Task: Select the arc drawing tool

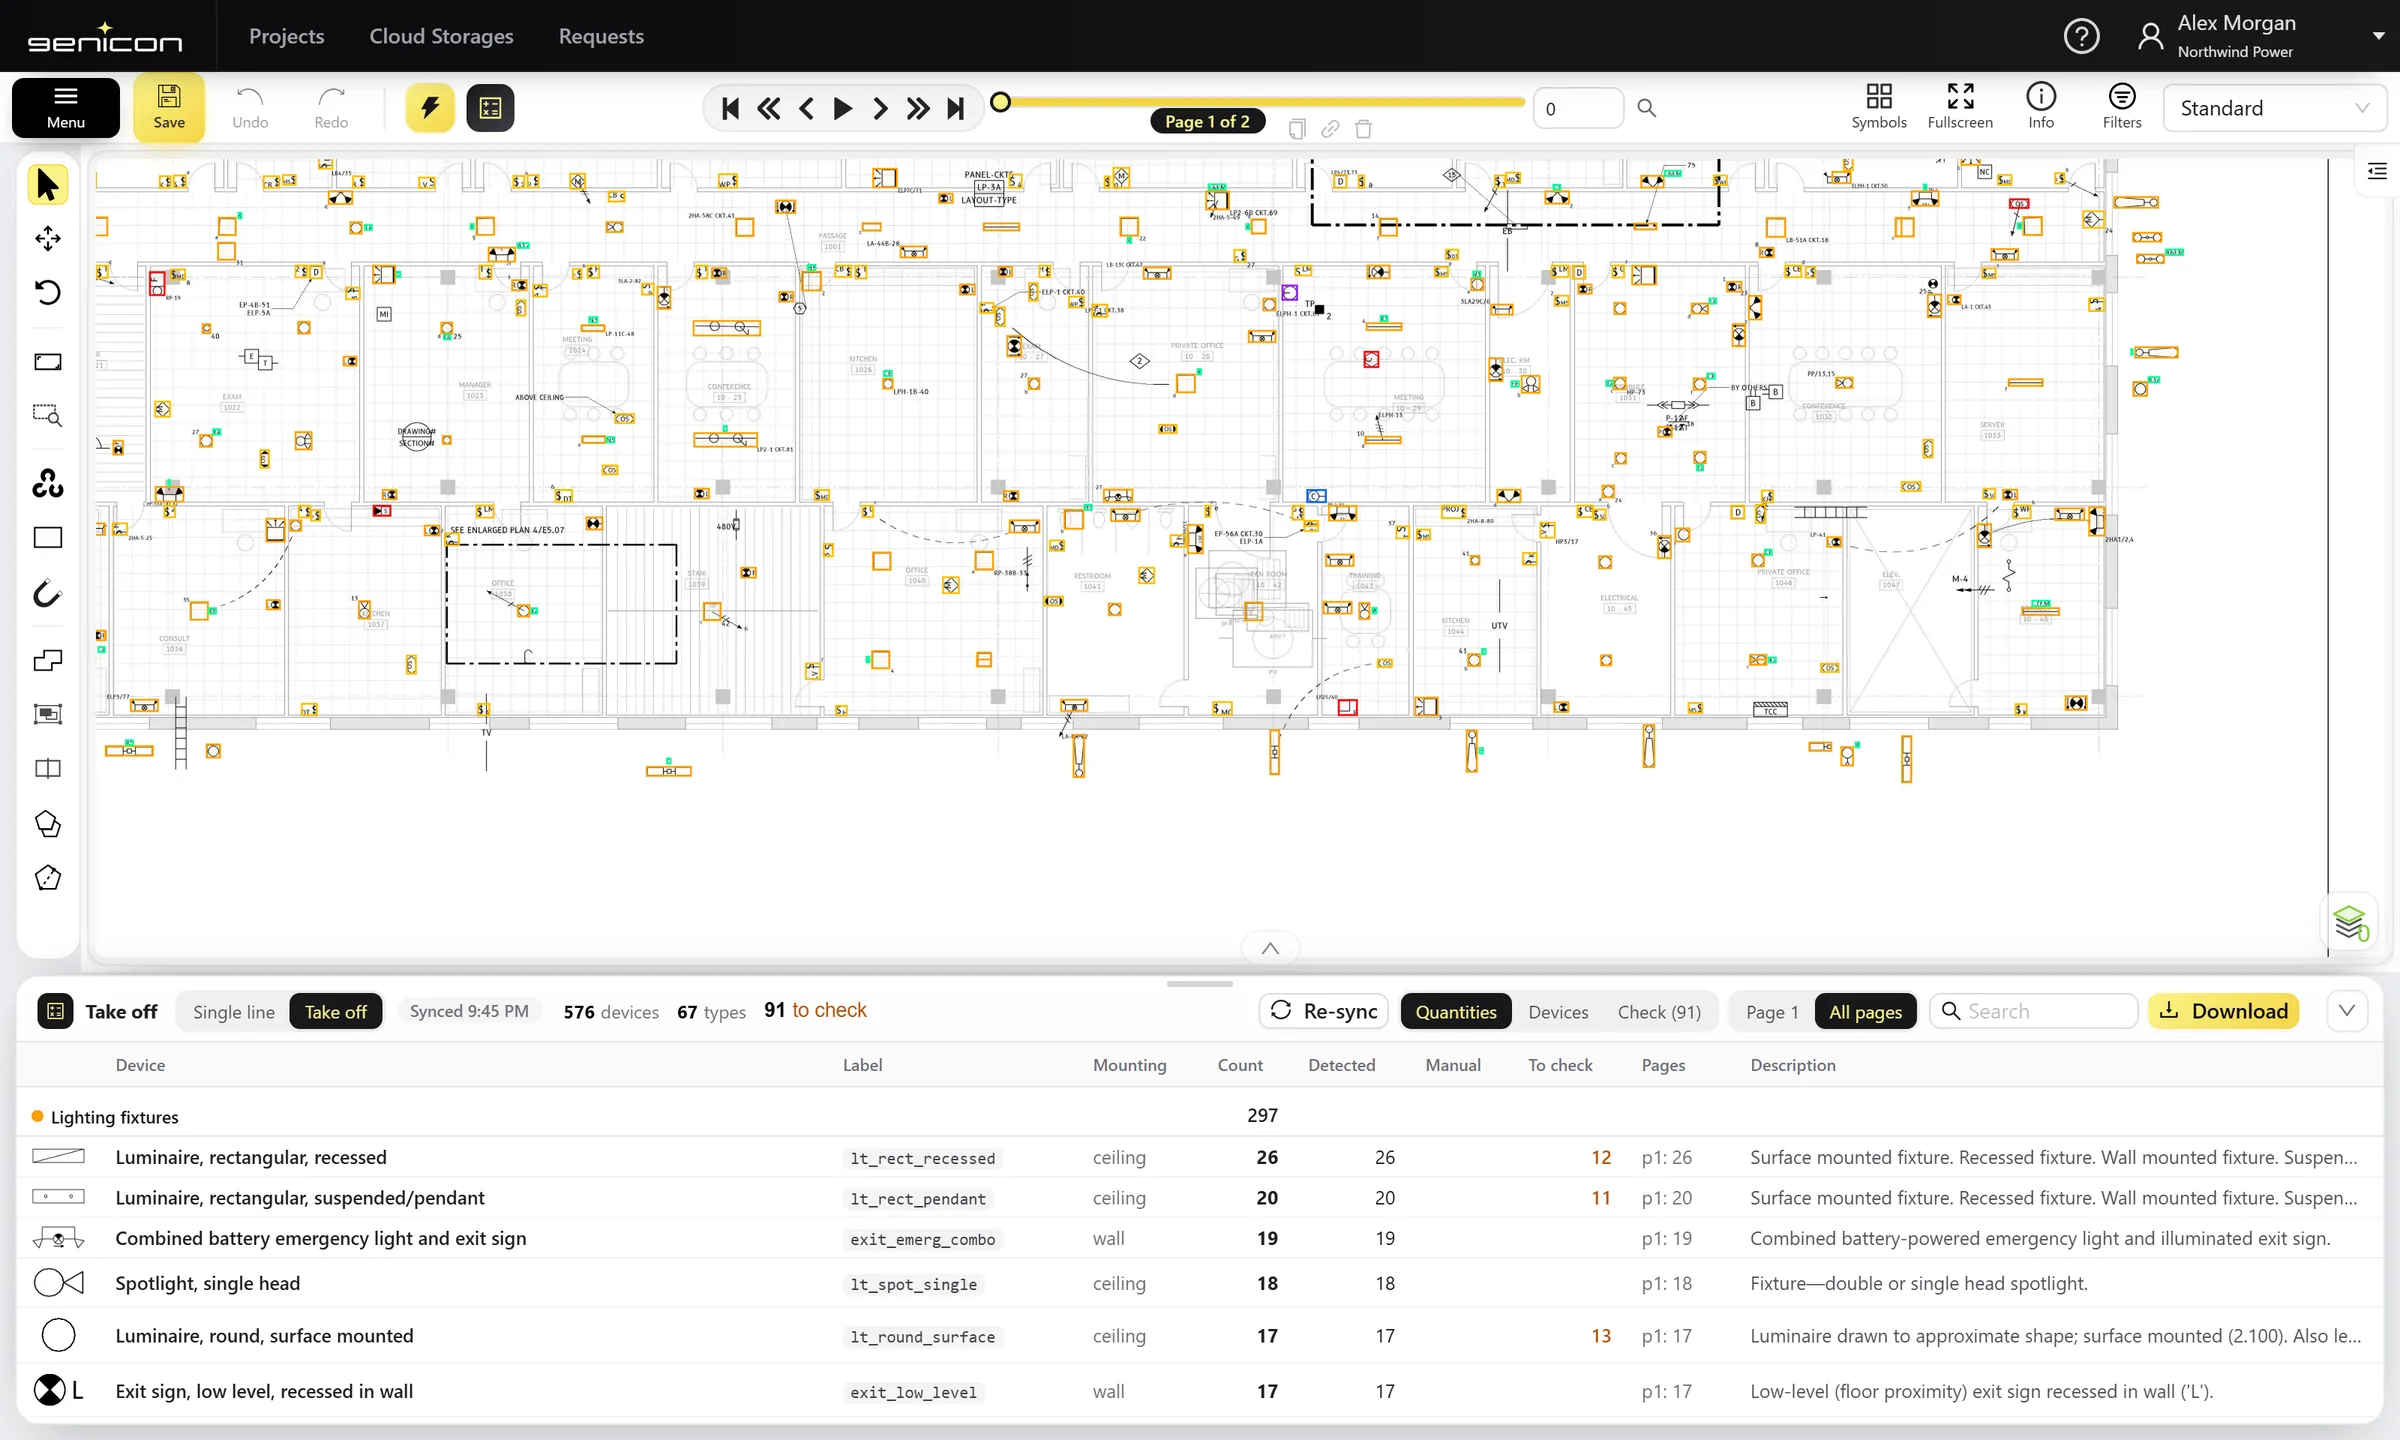Action: click(47, 594)
